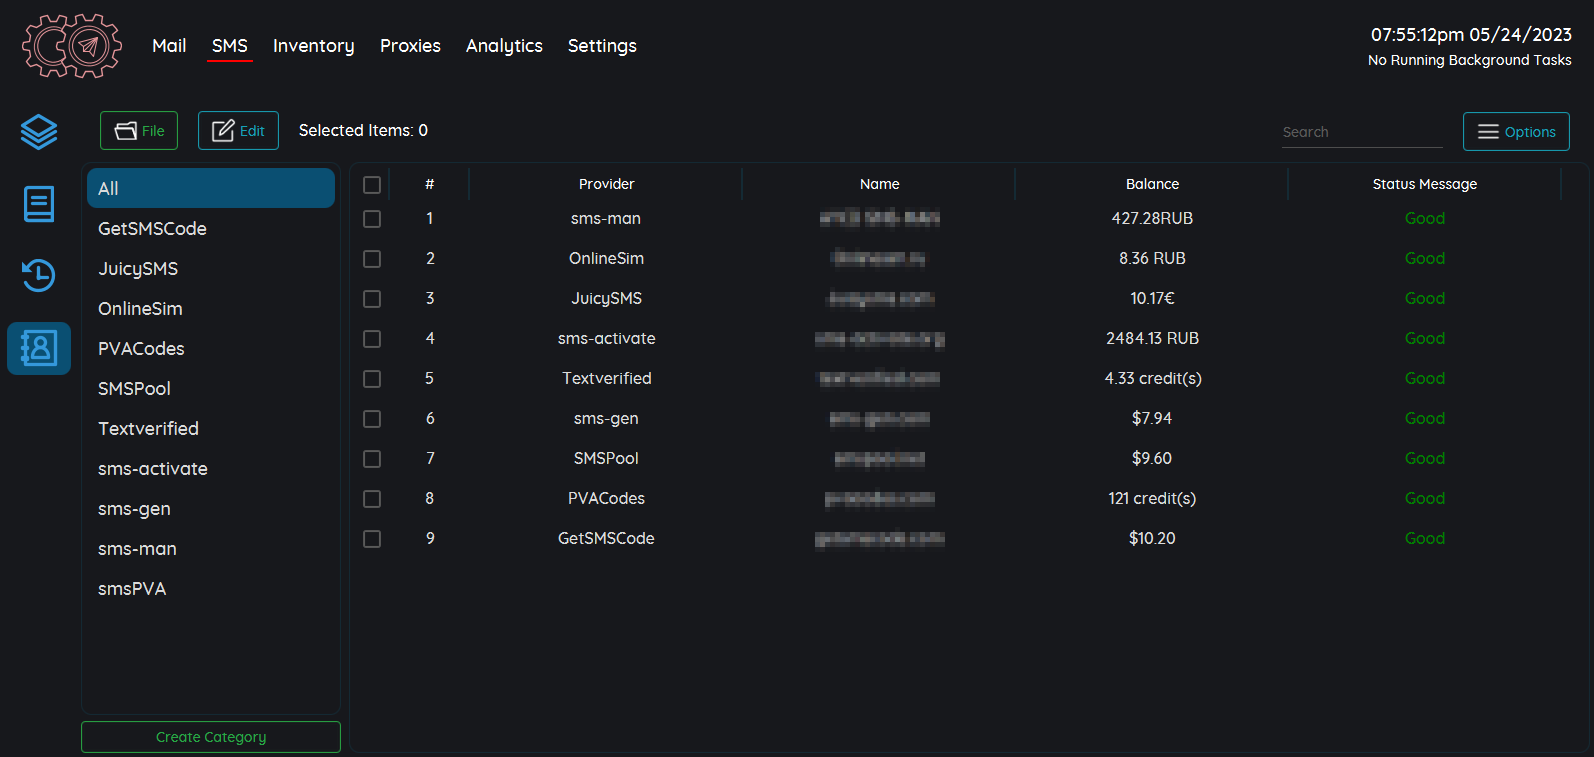Select the Textverified category
Viewport: 1594px width, 757px height.
(x=211, y=428)
